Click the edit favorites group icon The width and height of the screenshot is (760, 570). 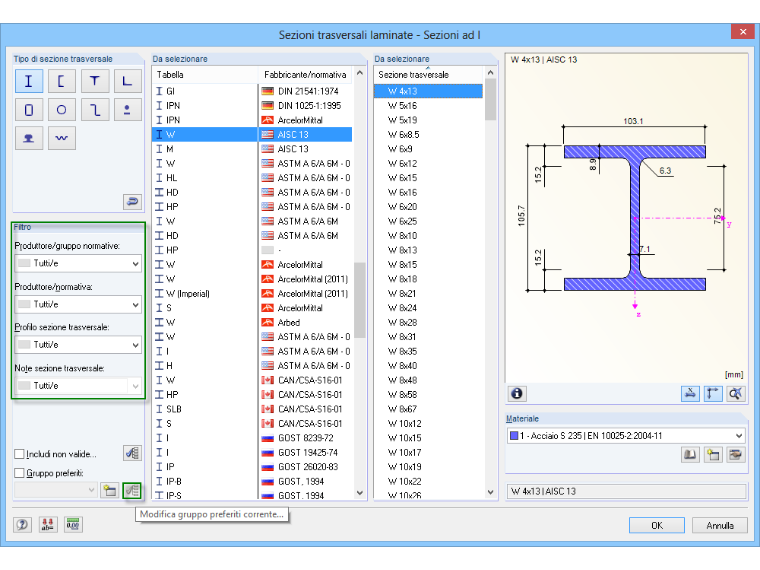click(132, 491)
